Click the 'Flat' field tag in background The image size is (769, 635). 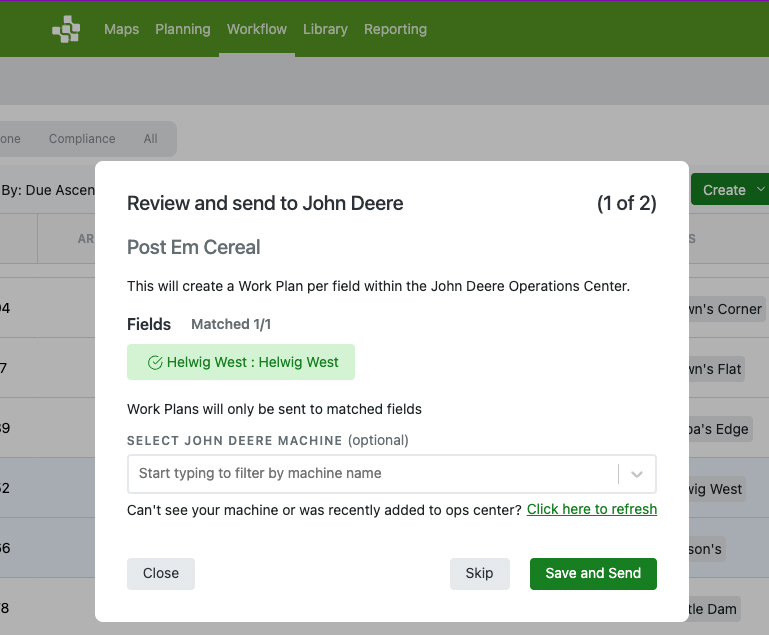pyautogui.click(x=716, y=369)
